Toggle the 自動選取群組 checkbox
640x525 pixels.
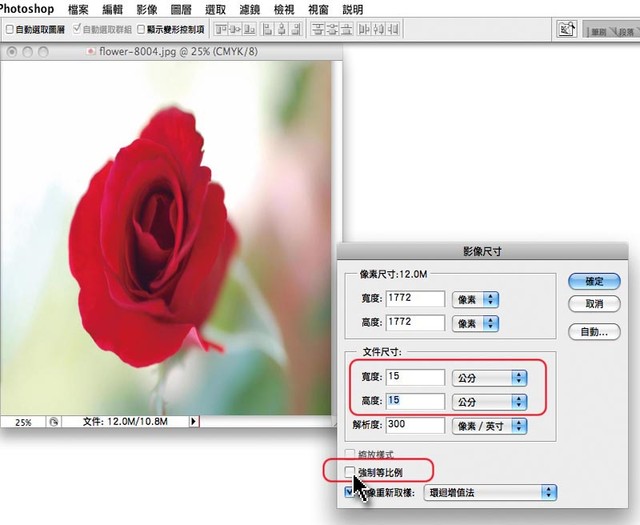tap(77, 29)
